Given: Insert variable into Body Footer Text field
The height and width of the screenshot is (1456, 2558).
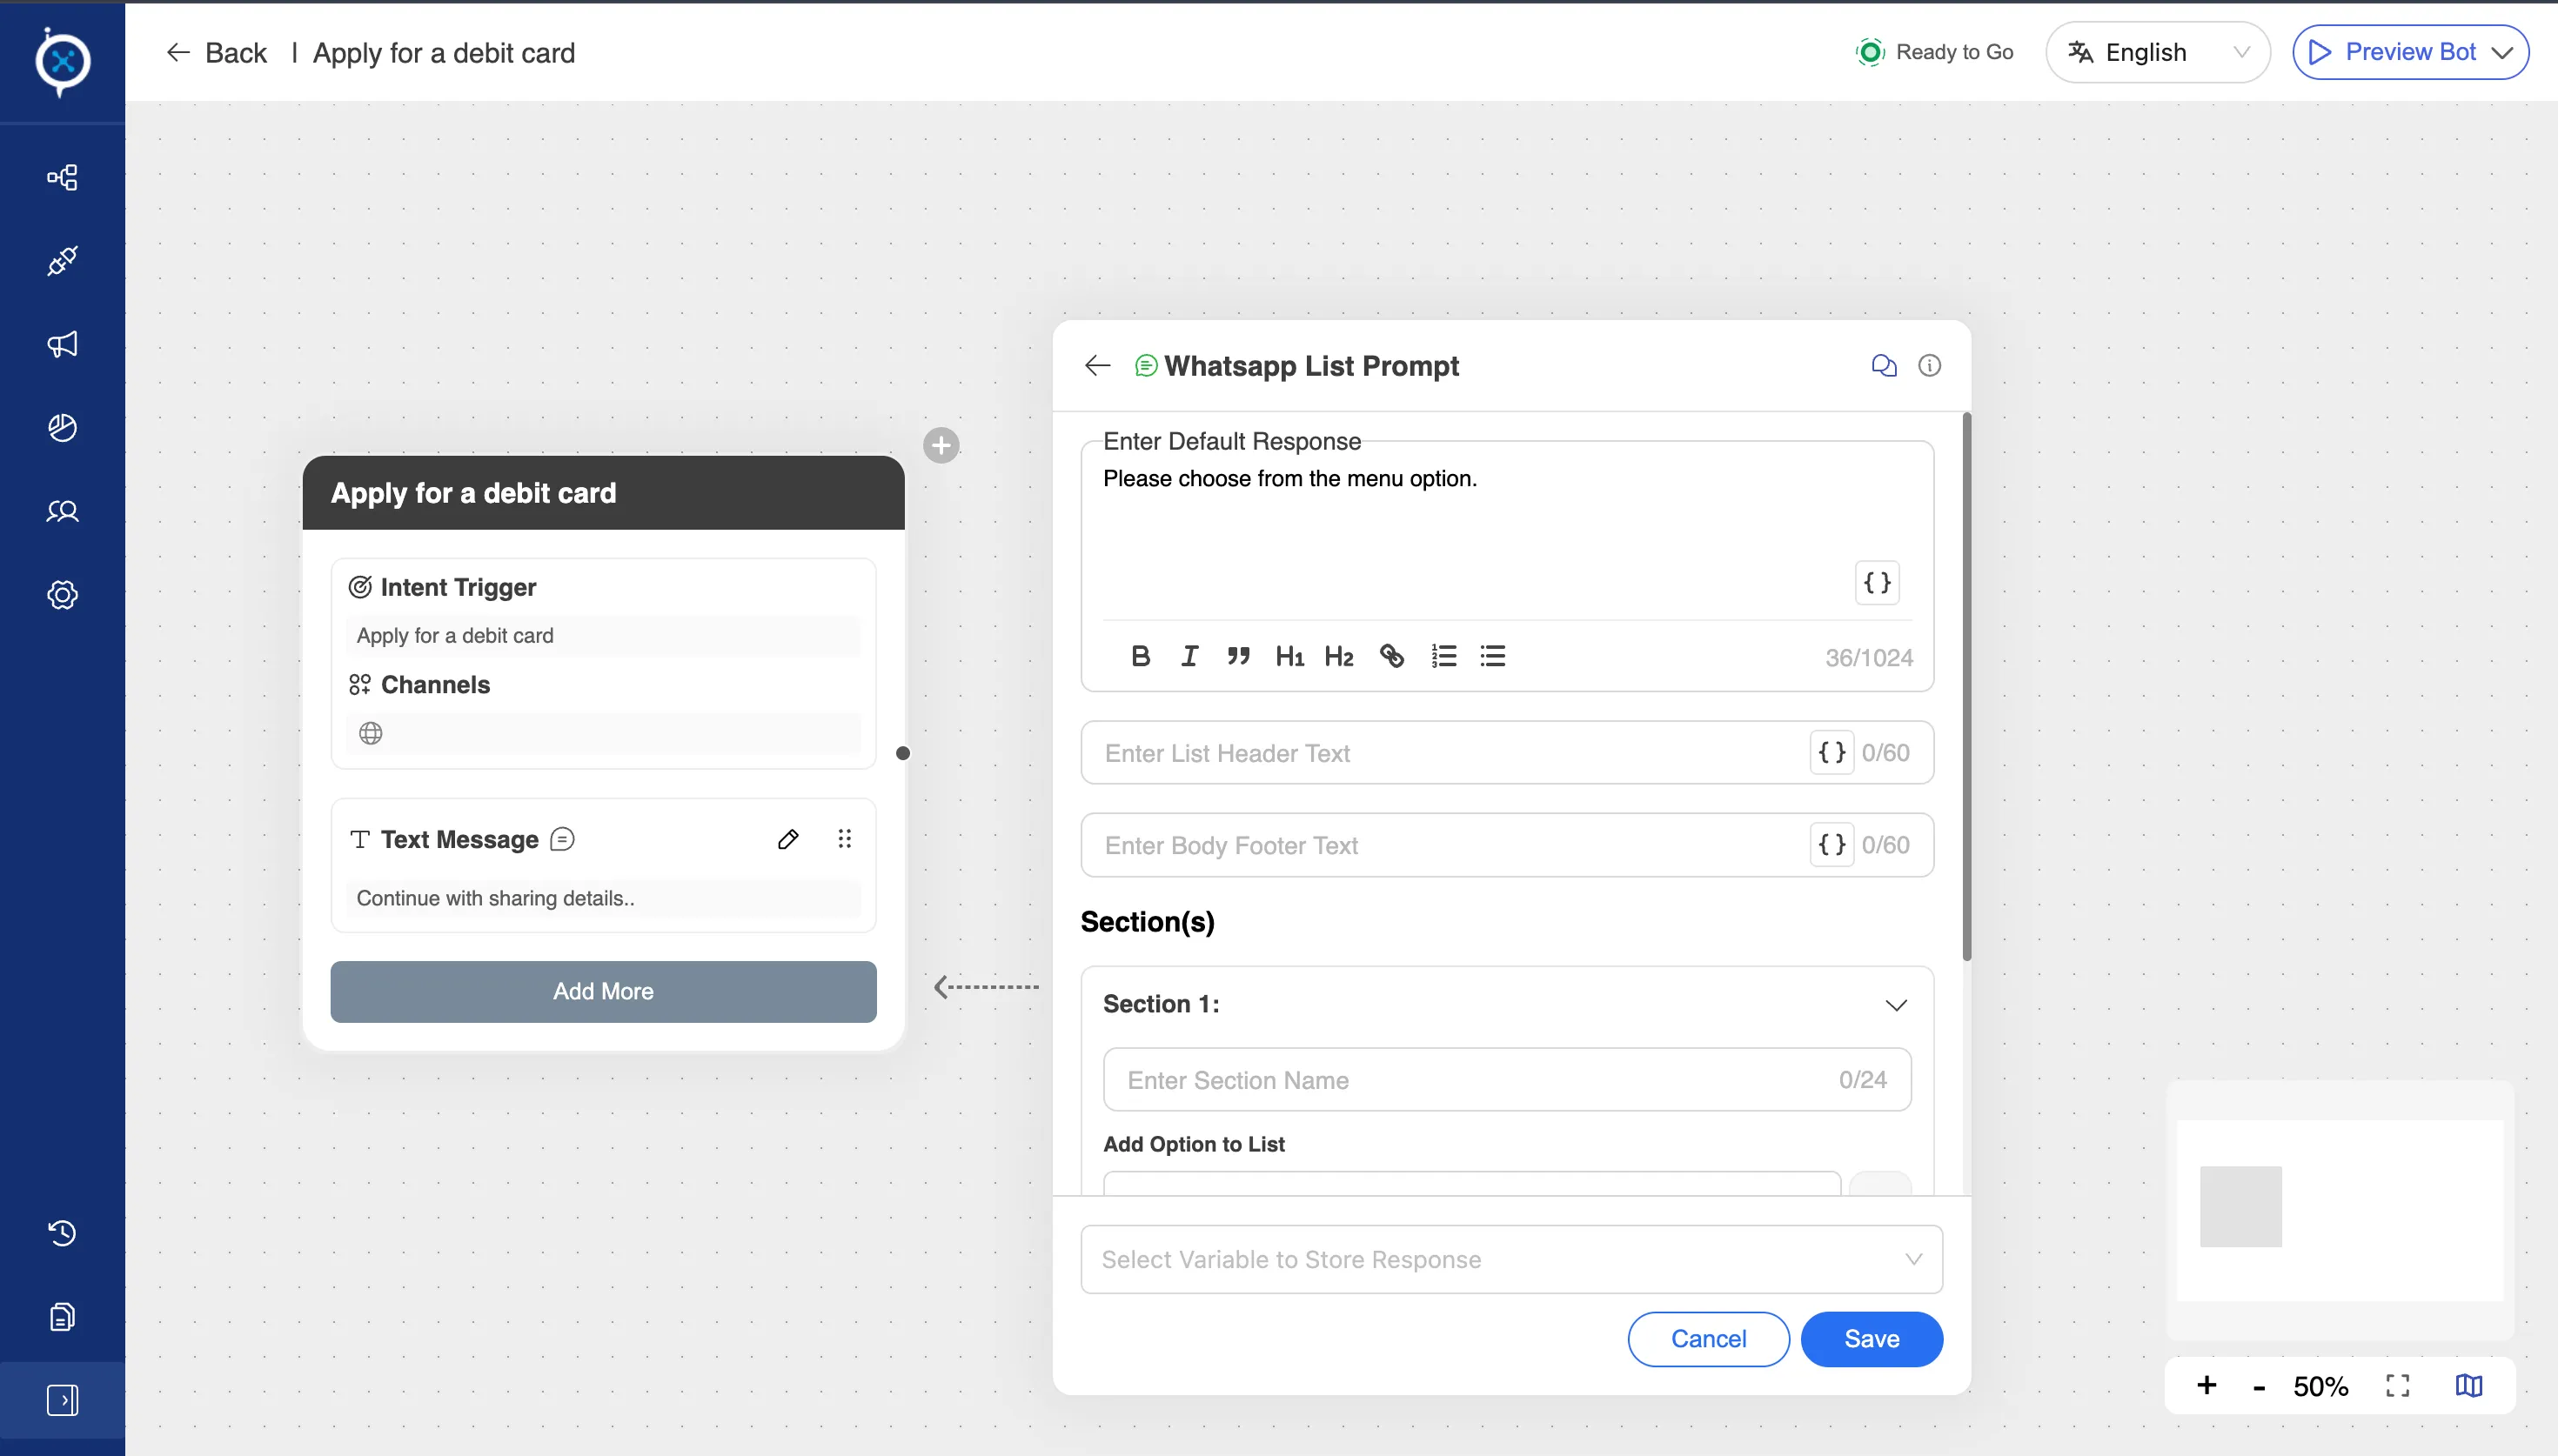Looking at the screenshot, I should (1831, 845).
